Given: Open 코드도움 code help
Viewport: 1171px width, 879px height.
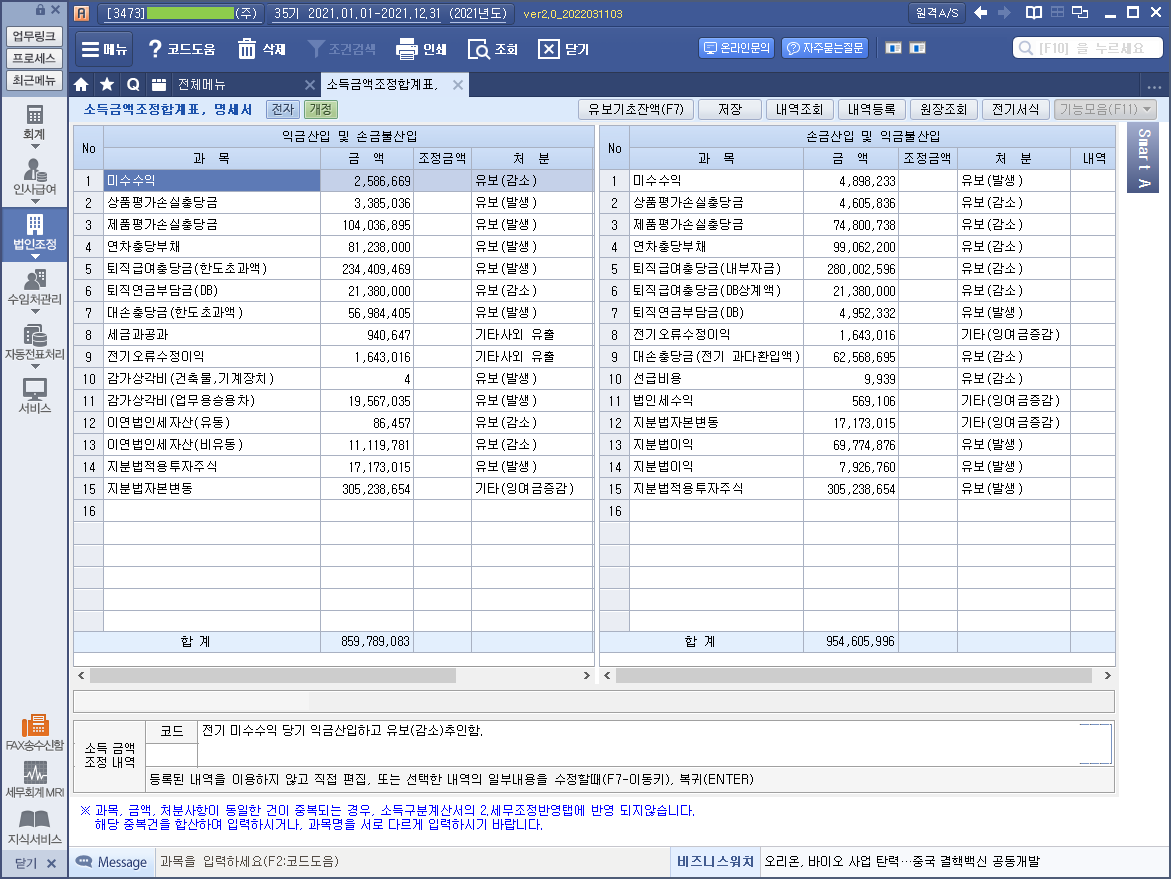Looking at the screenshot, I should [181, 49].
